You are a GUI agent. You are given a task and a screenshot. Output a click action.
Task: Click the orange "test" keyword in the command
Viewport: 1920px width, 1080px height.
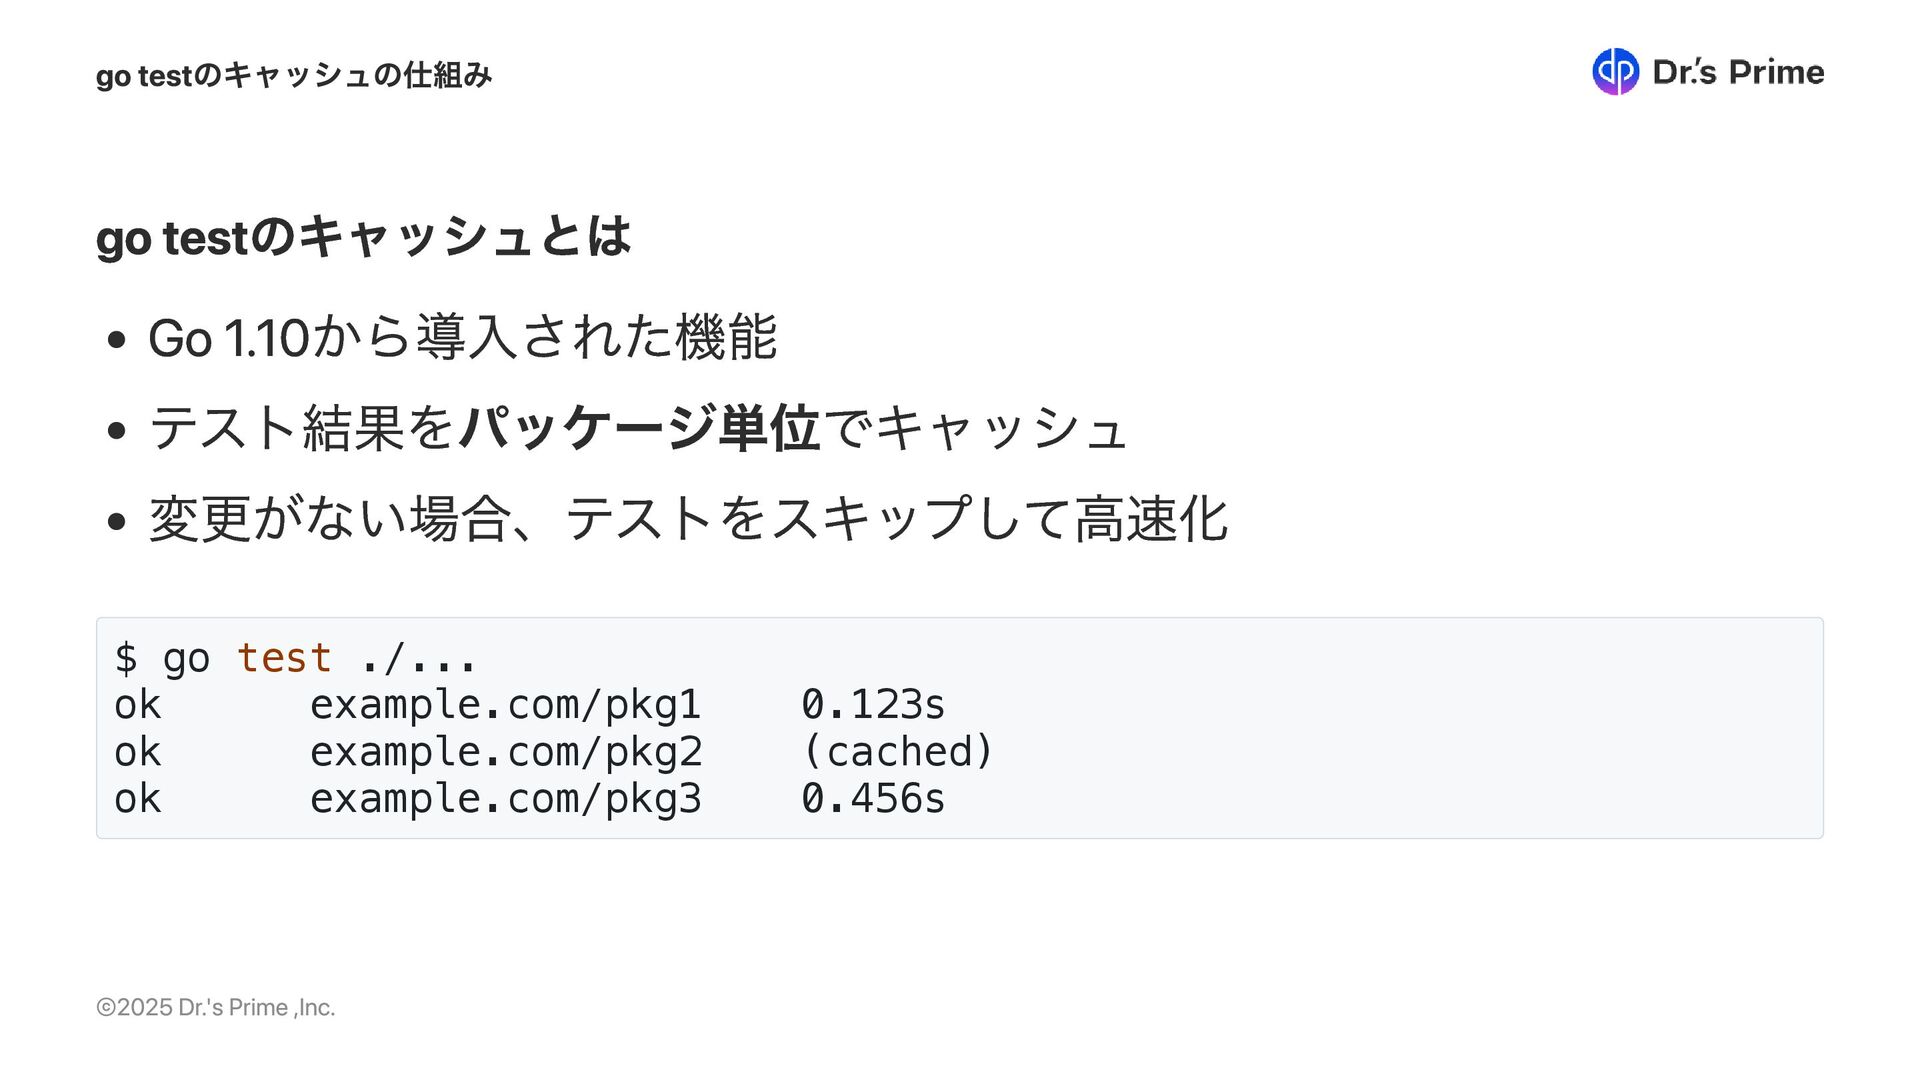point(284,658)
